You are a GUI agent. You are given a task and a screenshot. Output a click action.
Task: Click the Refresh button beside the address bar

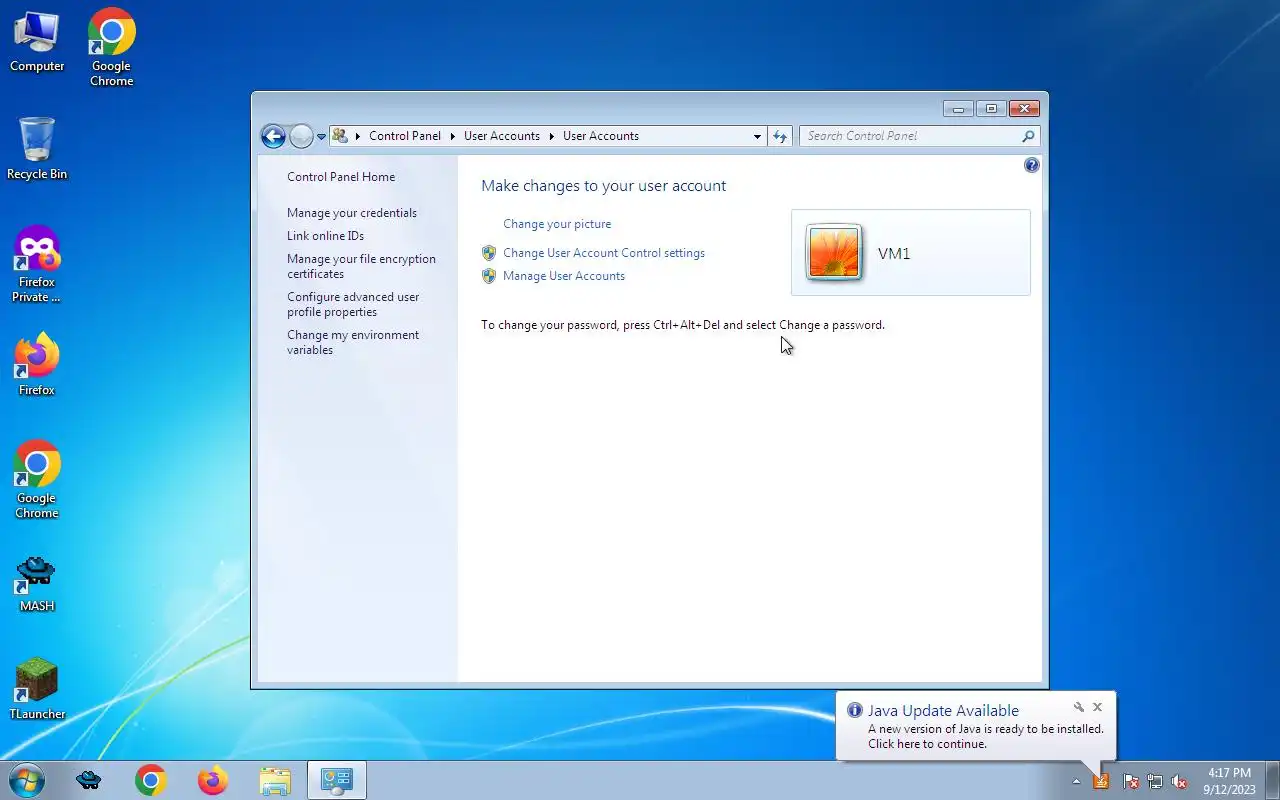[x=780, y=136]
